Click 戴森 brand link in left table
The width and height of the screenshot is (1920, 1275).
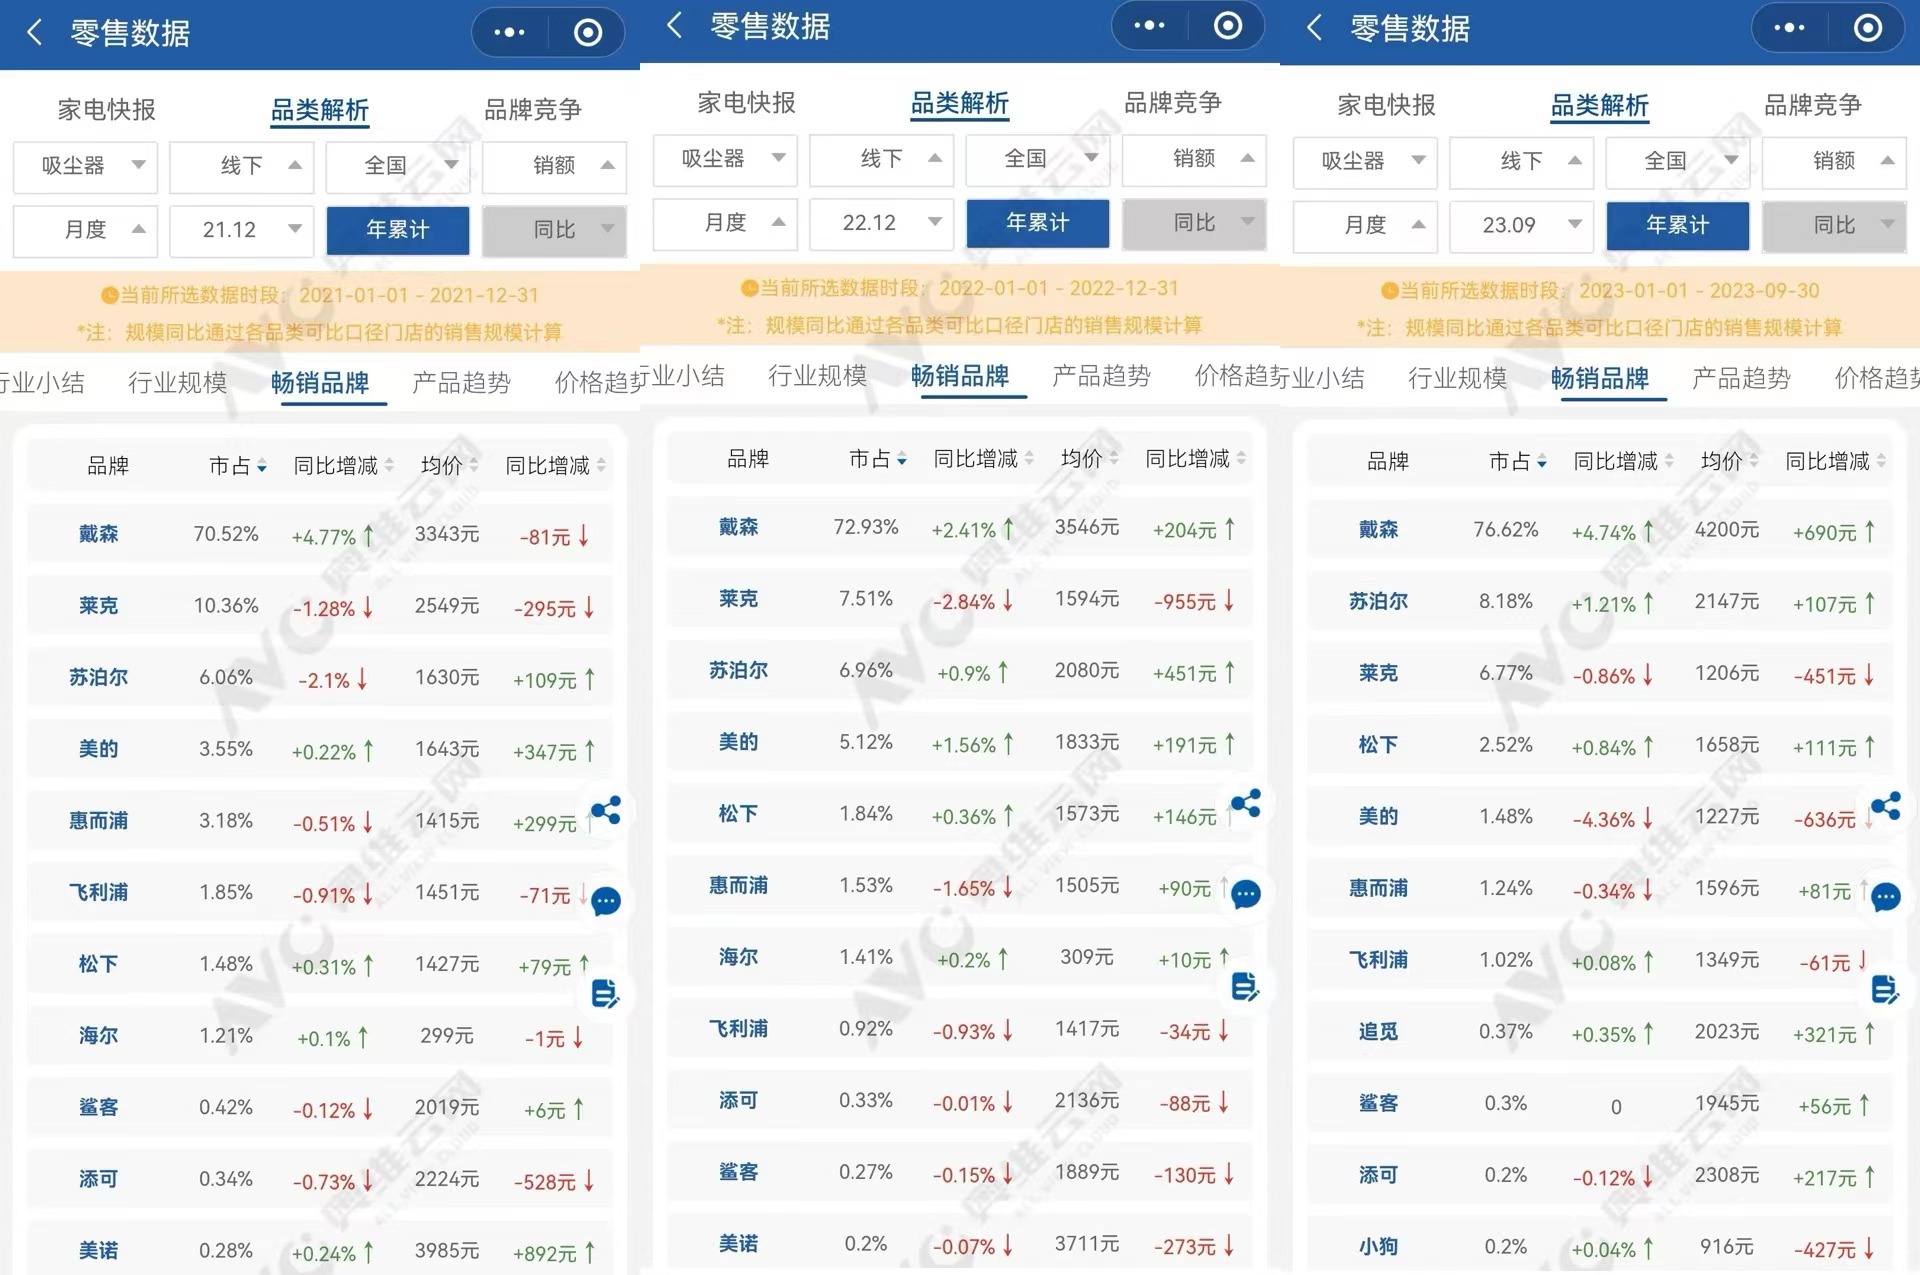[98, 534]
